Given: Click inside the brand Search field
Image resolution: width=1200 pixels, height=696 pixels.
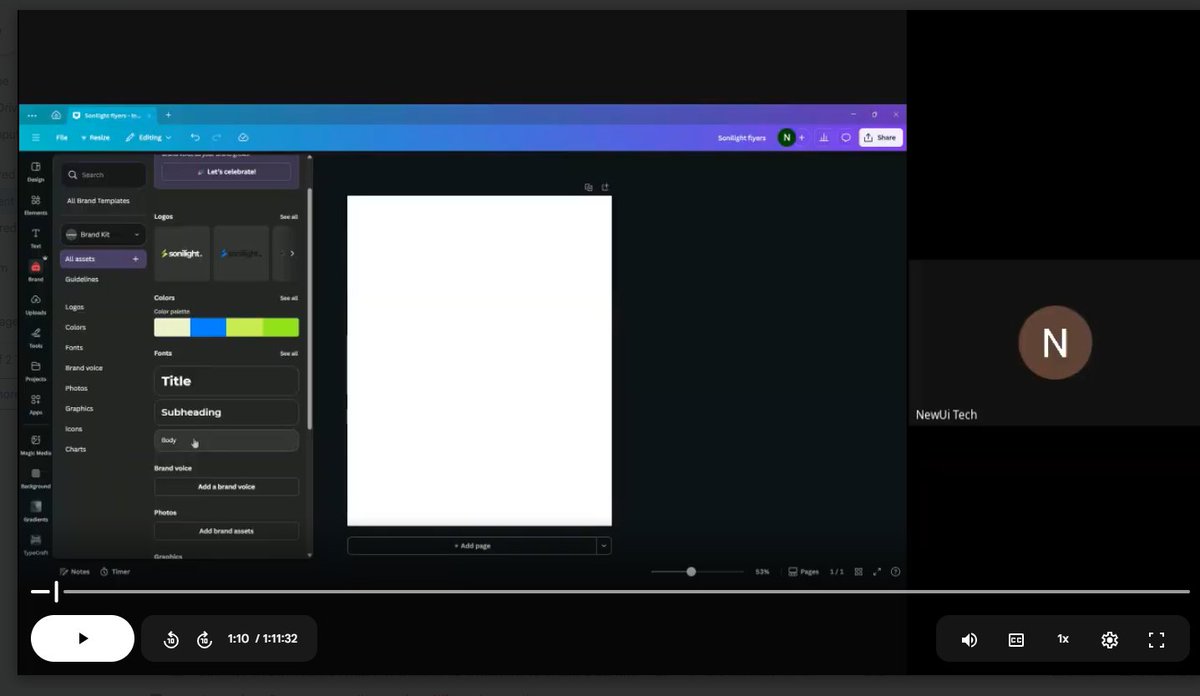Looking at the screenshot, I should (103, 174).
